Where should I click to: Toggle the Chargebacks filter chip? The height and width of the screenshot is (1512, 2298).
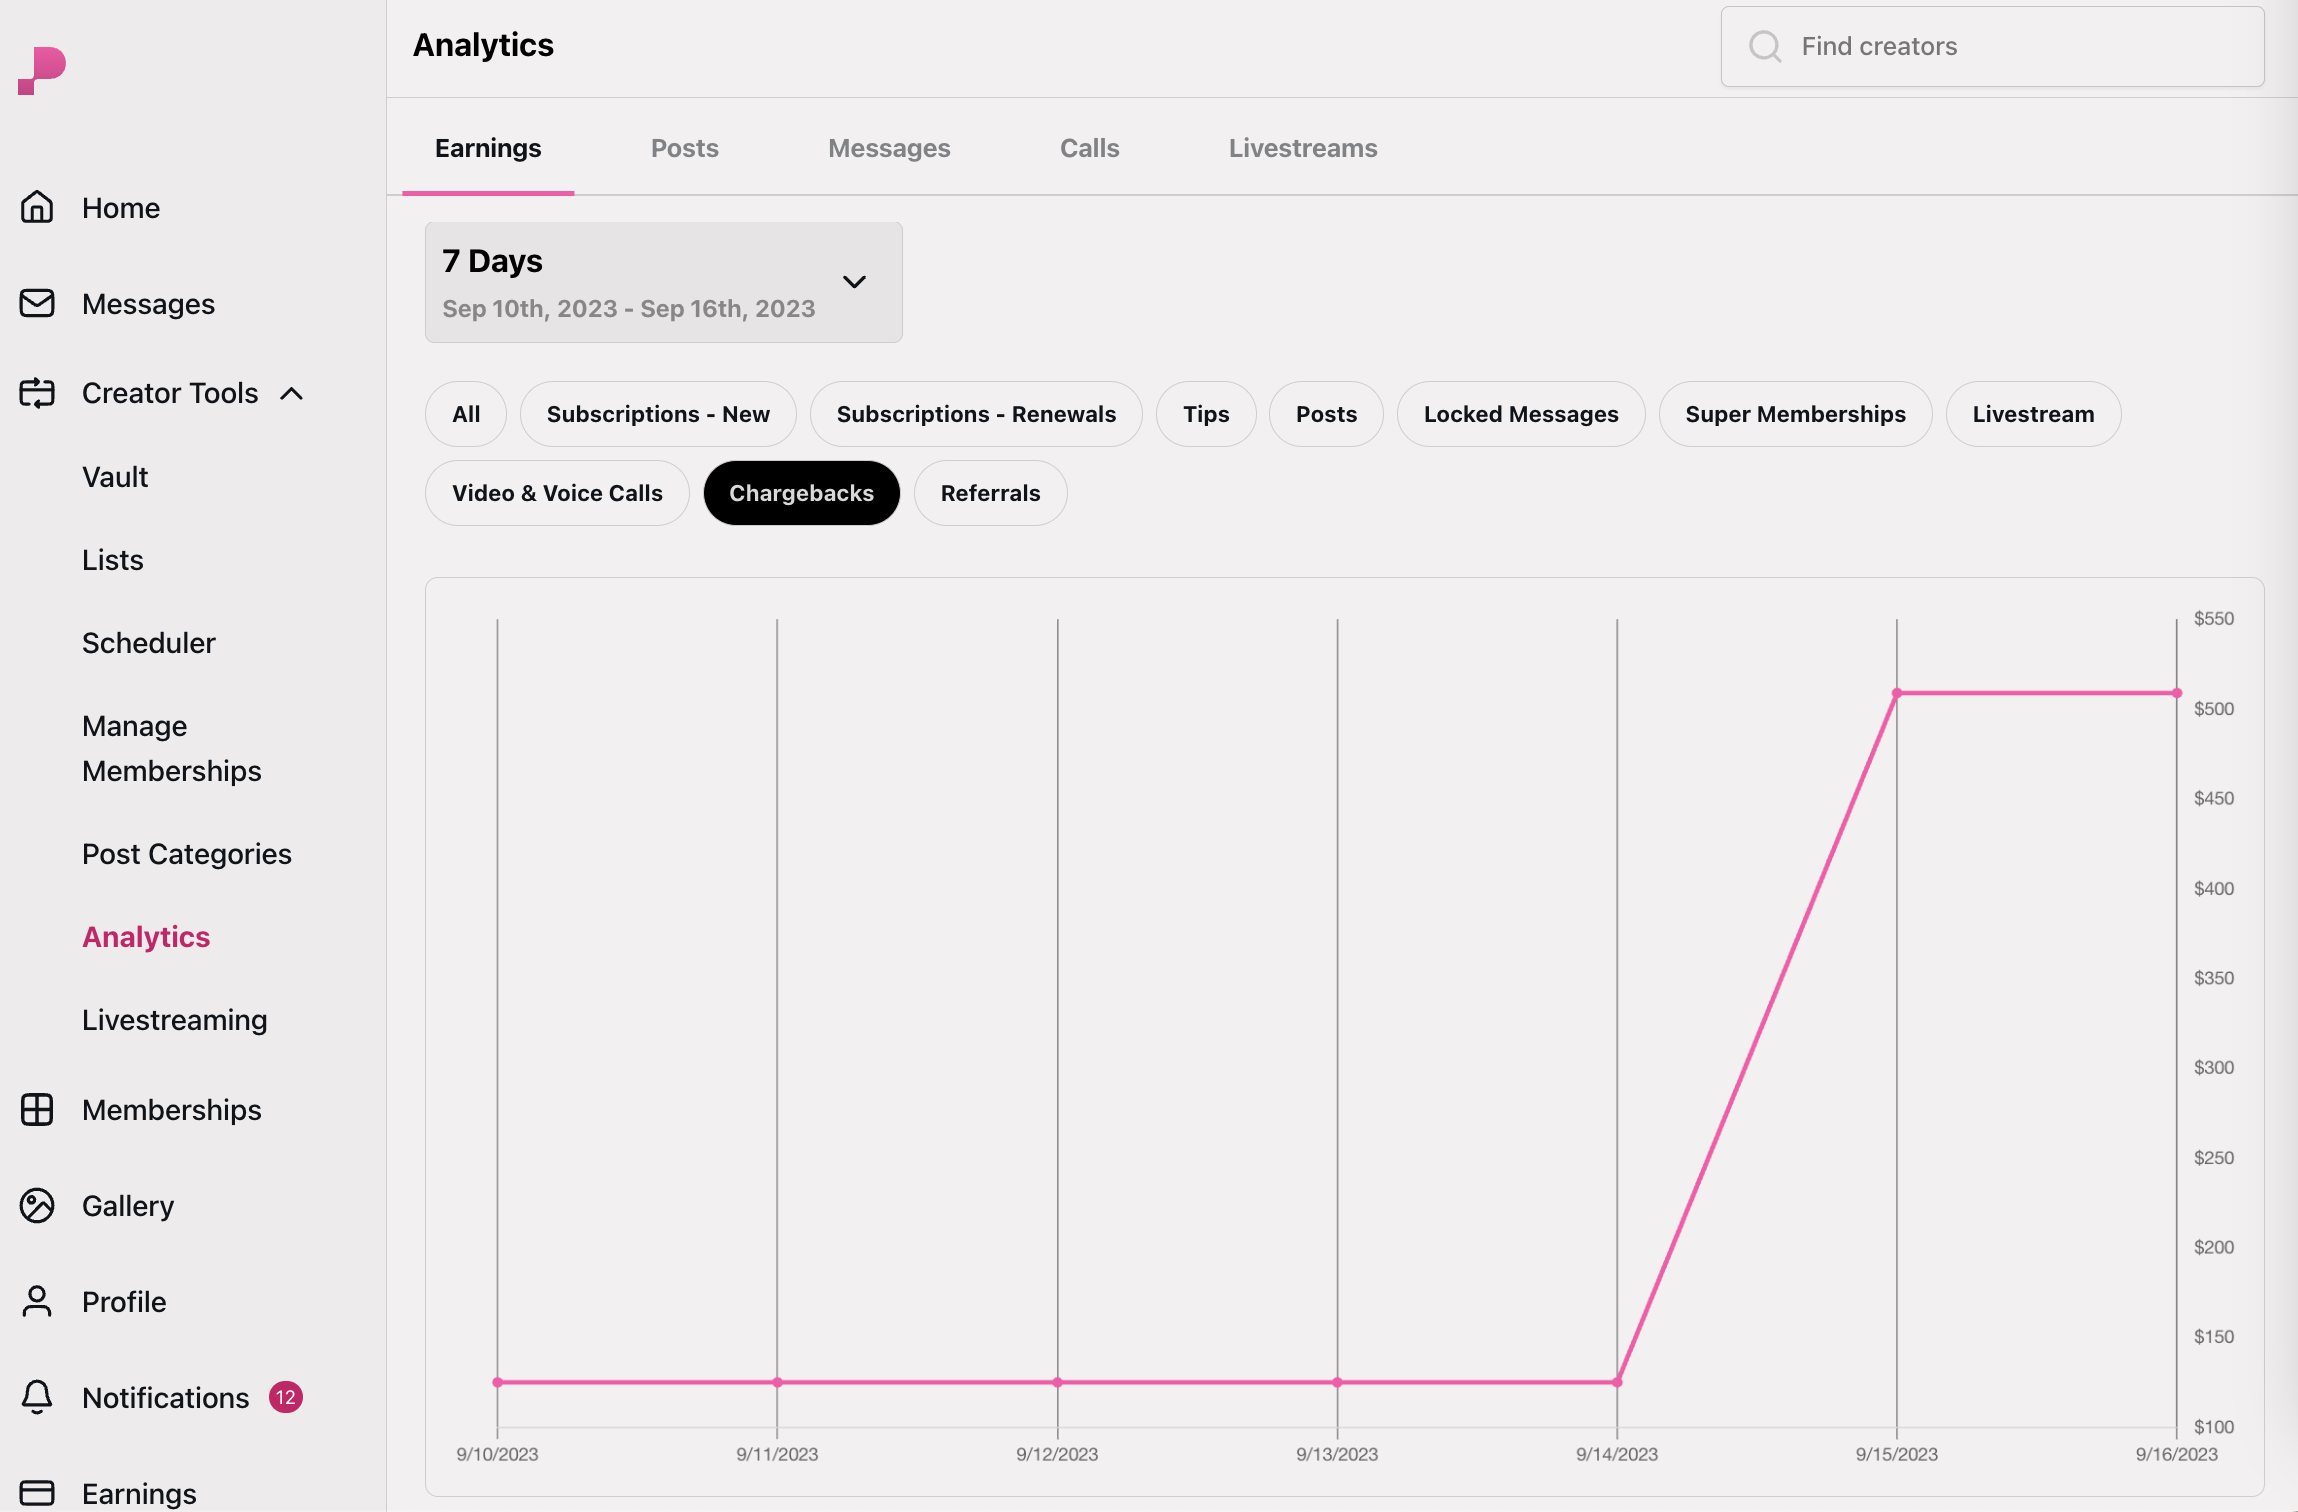(x=801, y=493)
